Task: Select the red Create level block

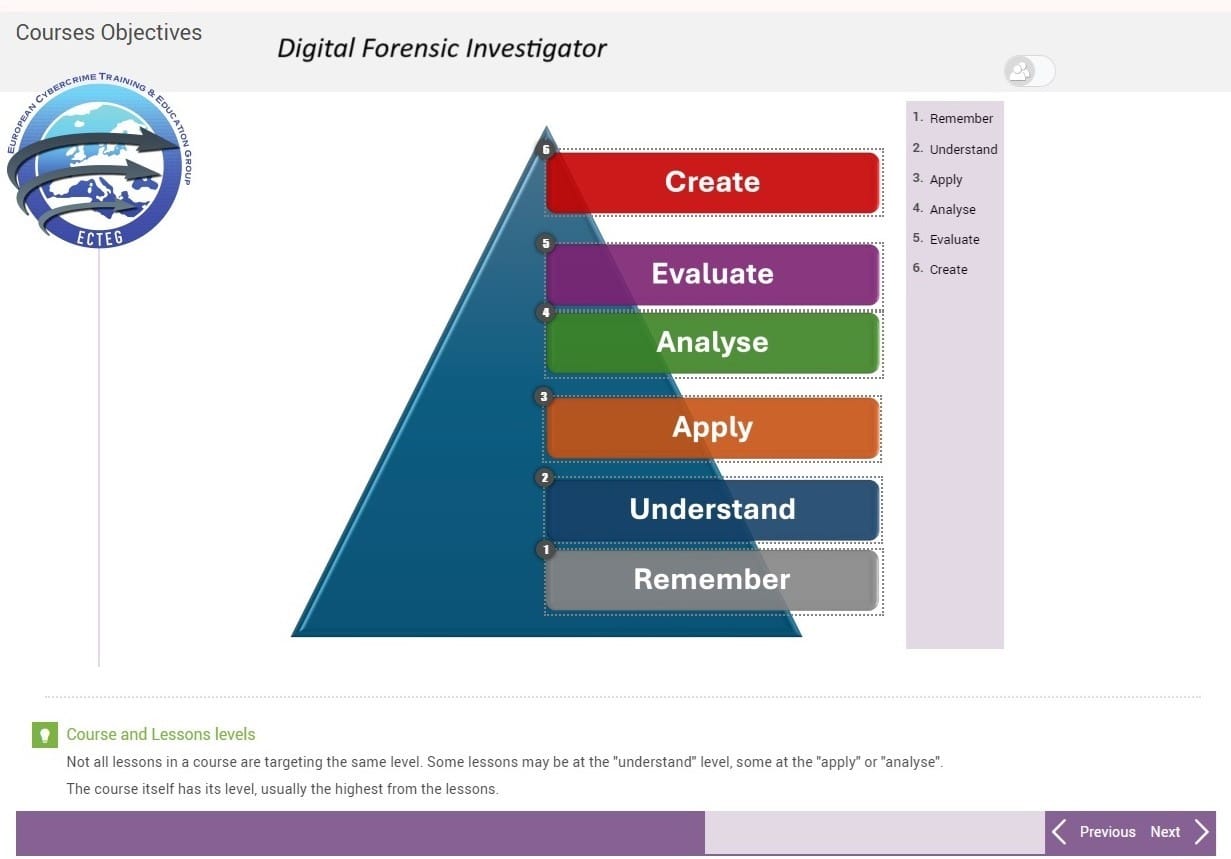Action: 712,182
